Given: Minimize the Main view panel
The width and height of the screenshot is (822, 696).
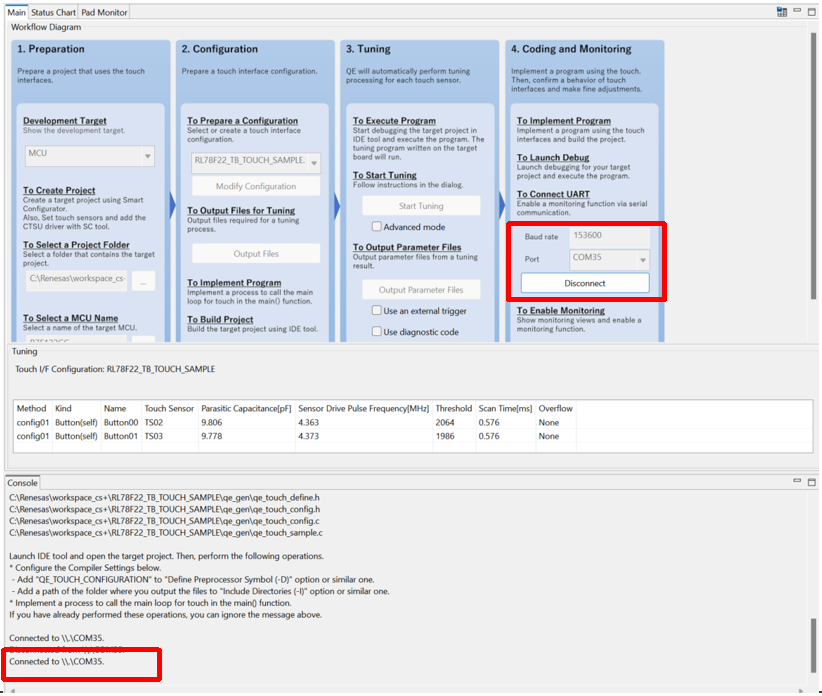Looking at the screenshot, I should click(x=797, y=12).
